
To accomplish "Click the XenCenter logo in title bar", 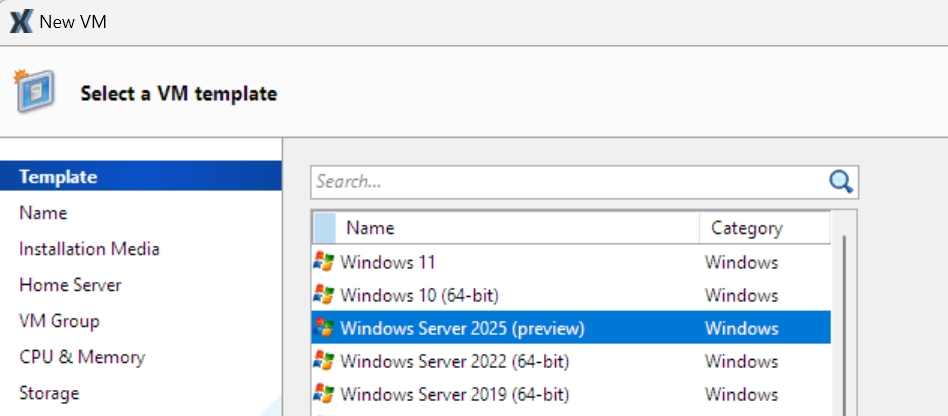I will [21, 22].
